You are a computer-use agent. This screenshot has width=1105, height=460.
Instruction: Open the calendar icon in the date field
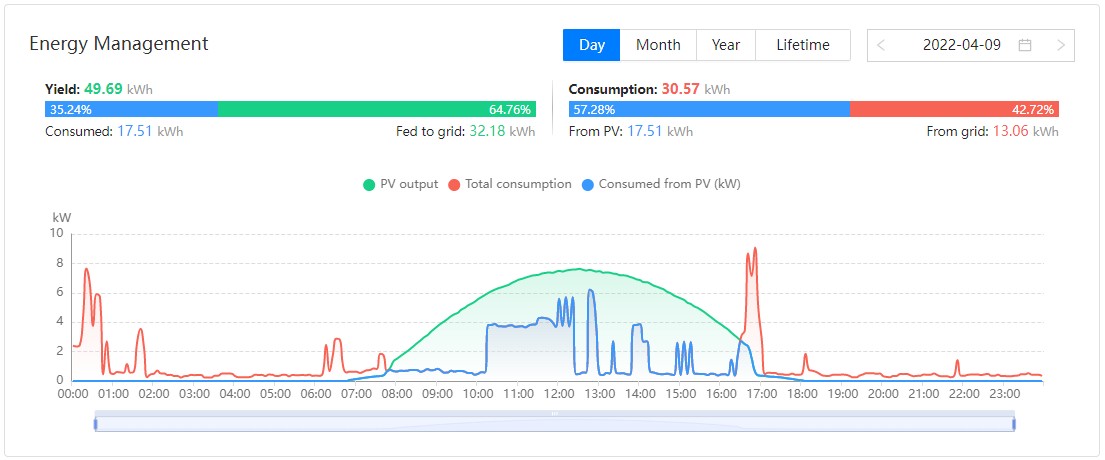(x=1025, y=45)
